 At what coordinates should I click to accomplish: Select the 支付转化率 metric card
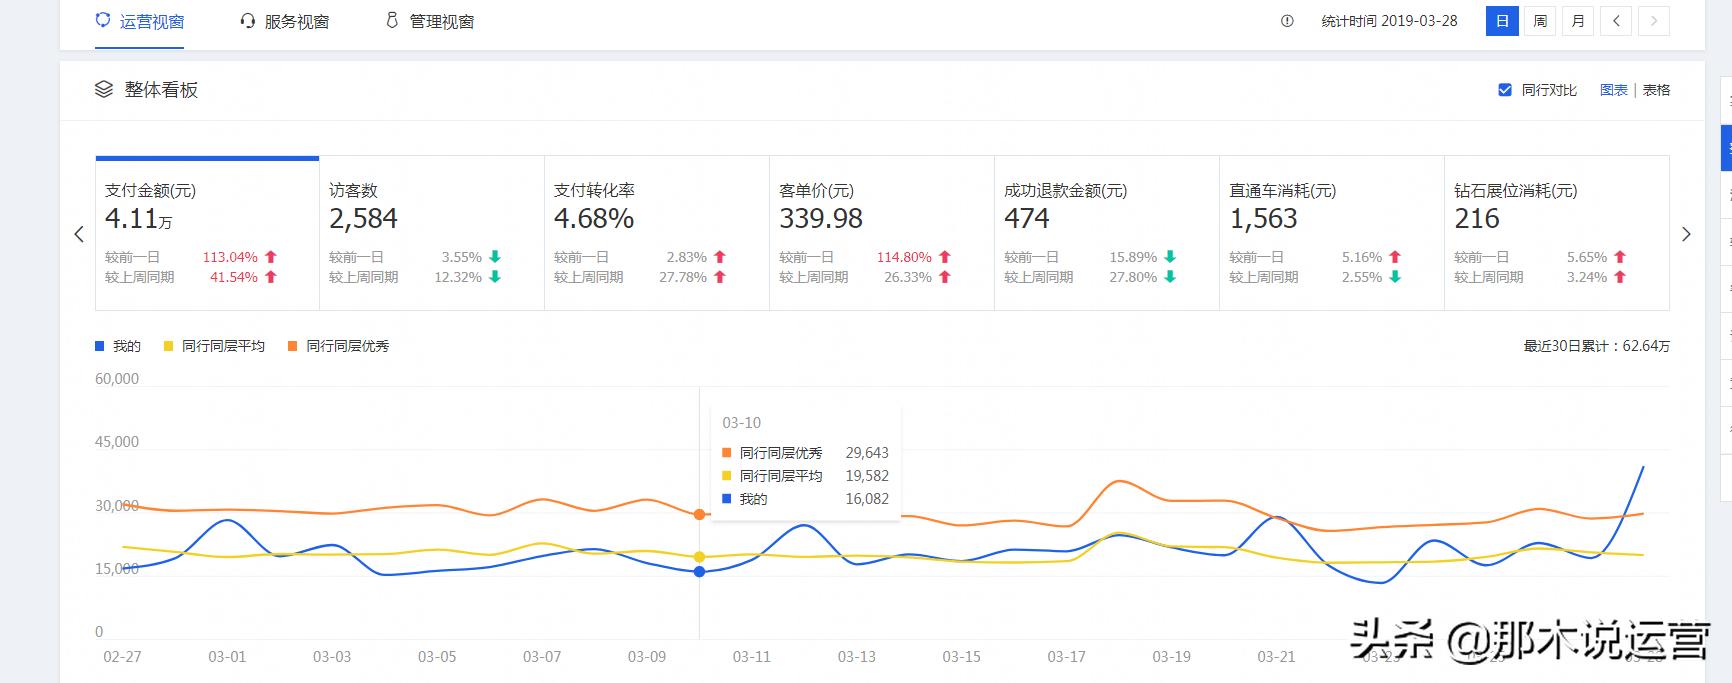pyautogui.click(x=656, y=232)
